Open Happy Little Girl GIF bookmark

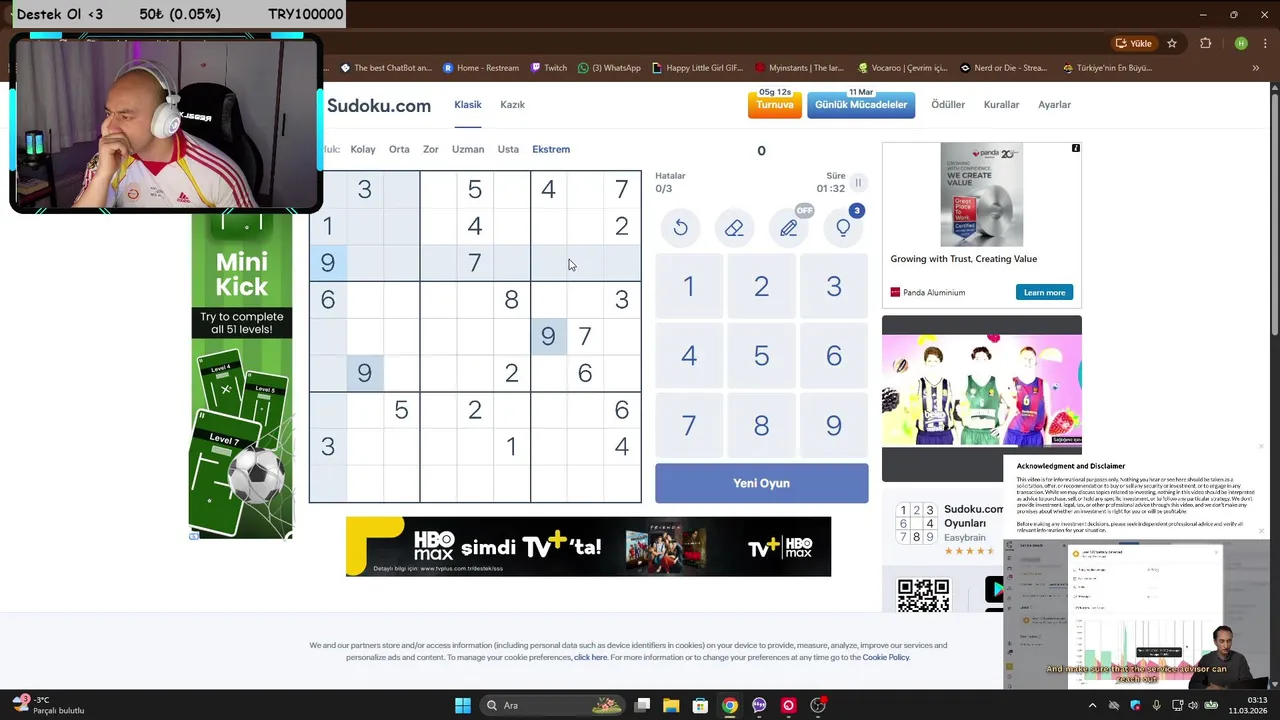[698, 68]
